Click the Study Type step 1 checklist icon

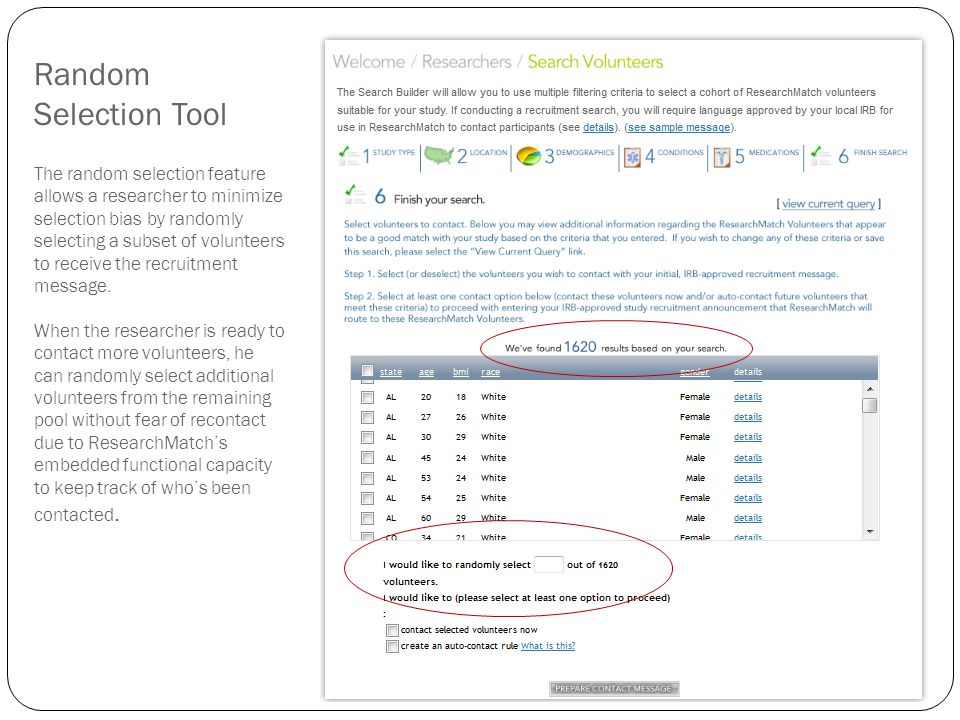coord(348,156)
